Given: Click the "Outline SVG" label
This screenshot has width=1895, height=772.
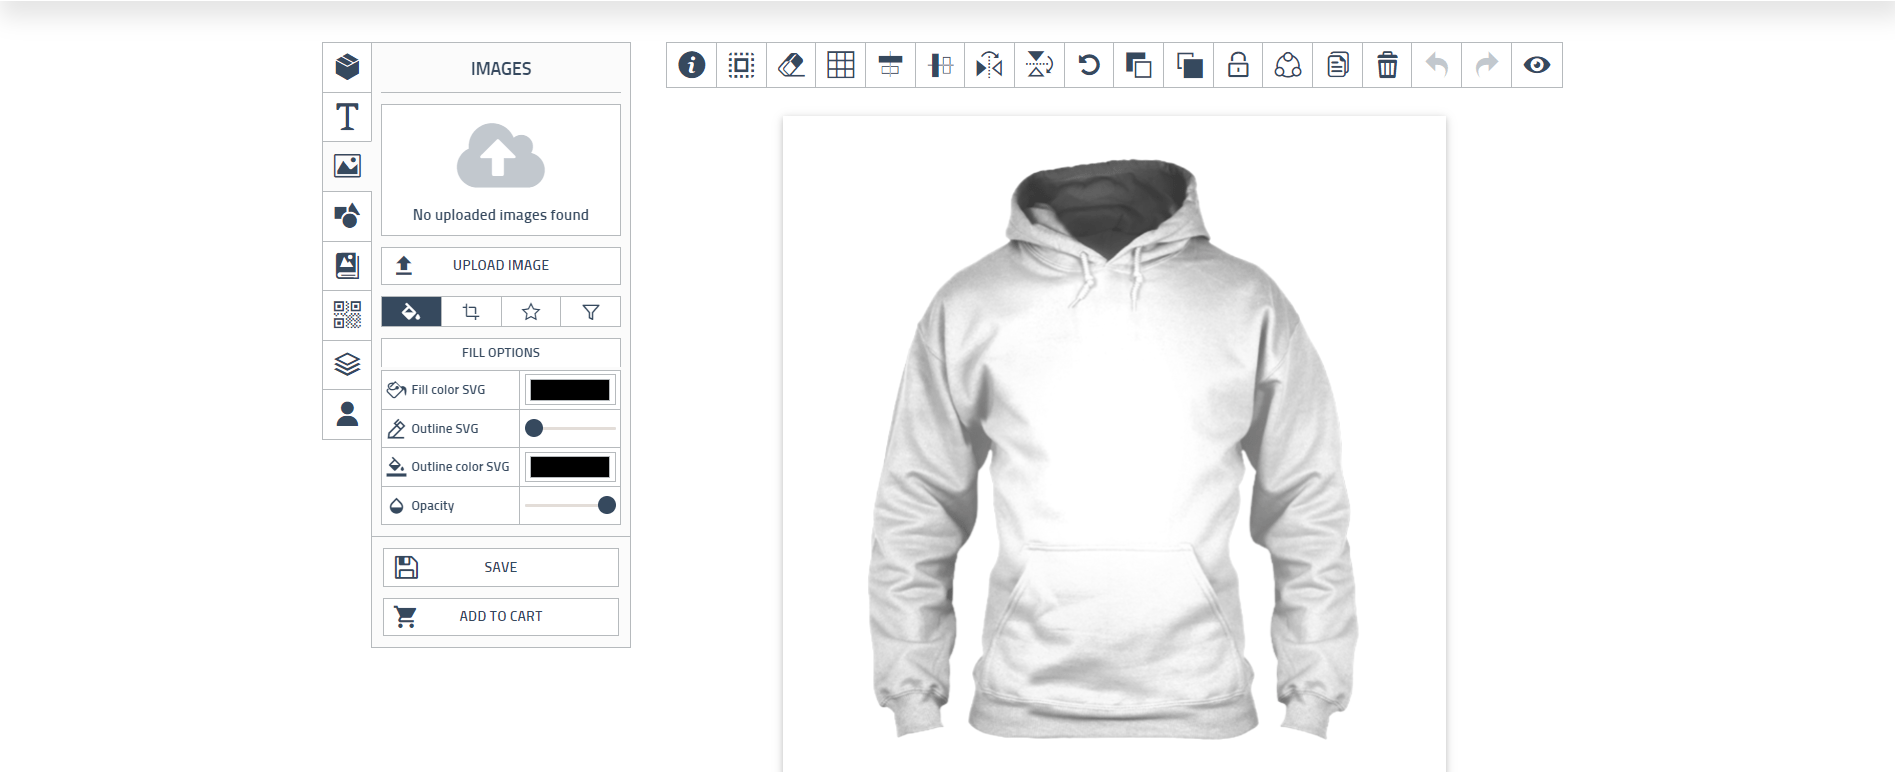Looking at the screenshot, I should click(x=445, y=429).
